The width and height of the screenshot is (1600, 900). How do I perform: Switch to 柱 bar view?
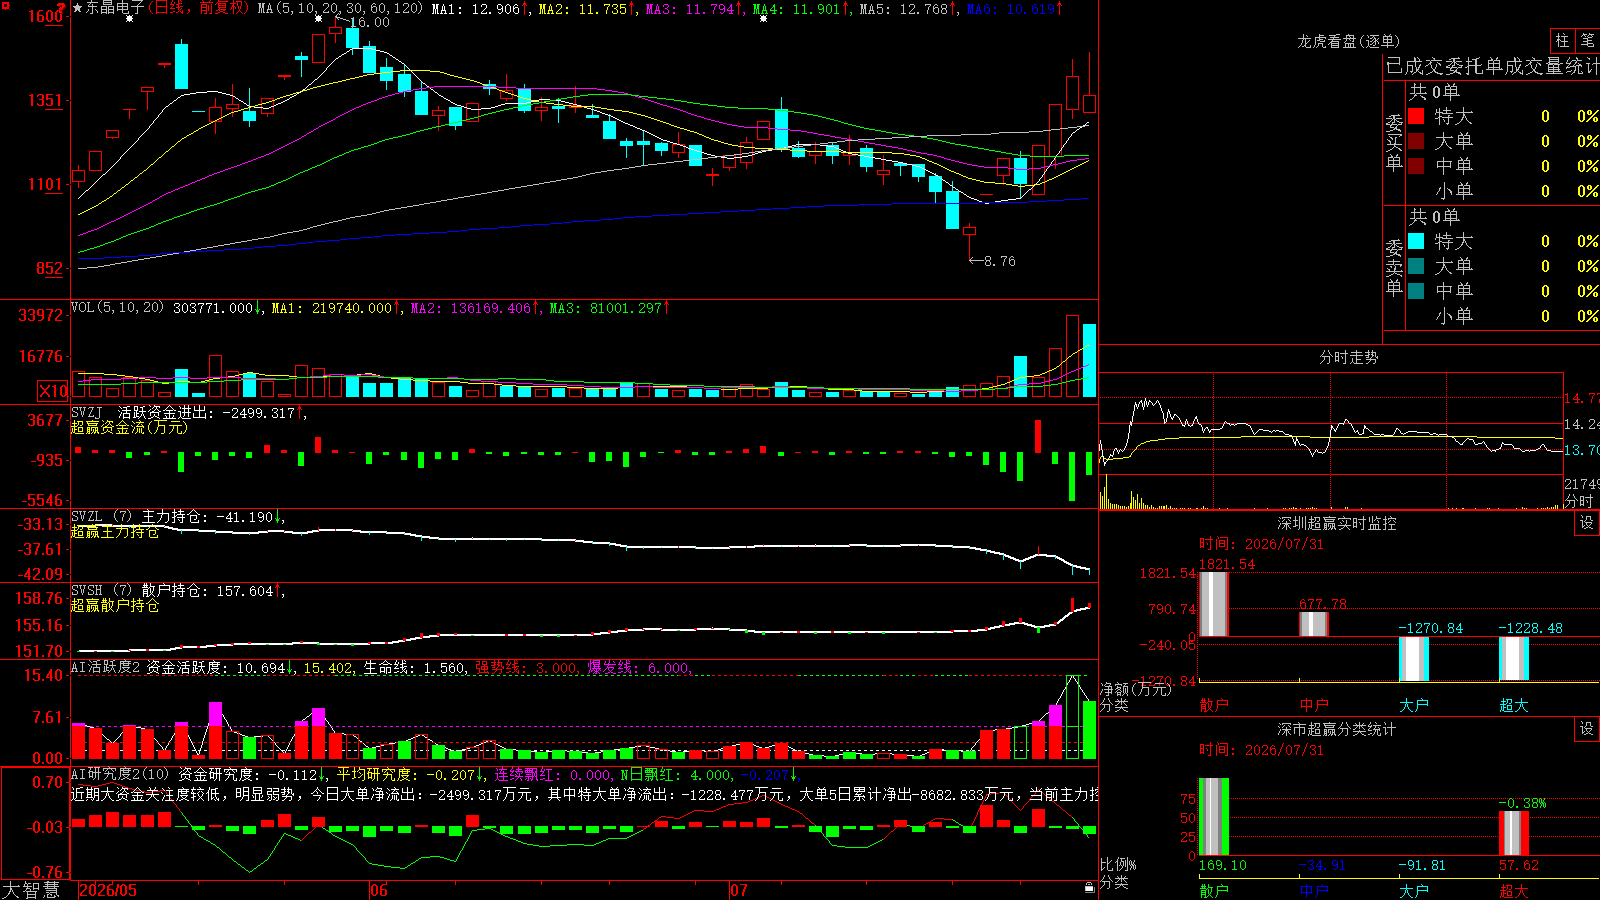pyautogui.click(x=1562, y=40)
